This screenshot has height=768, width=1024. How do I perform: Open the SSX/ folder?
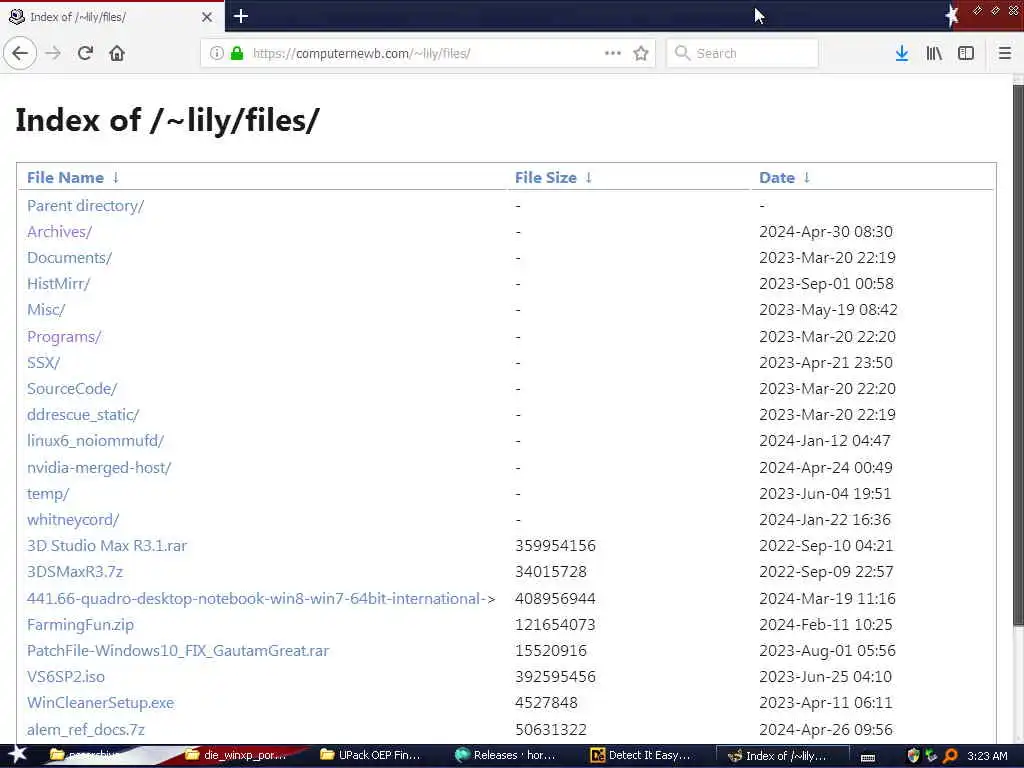click(43, 362)
